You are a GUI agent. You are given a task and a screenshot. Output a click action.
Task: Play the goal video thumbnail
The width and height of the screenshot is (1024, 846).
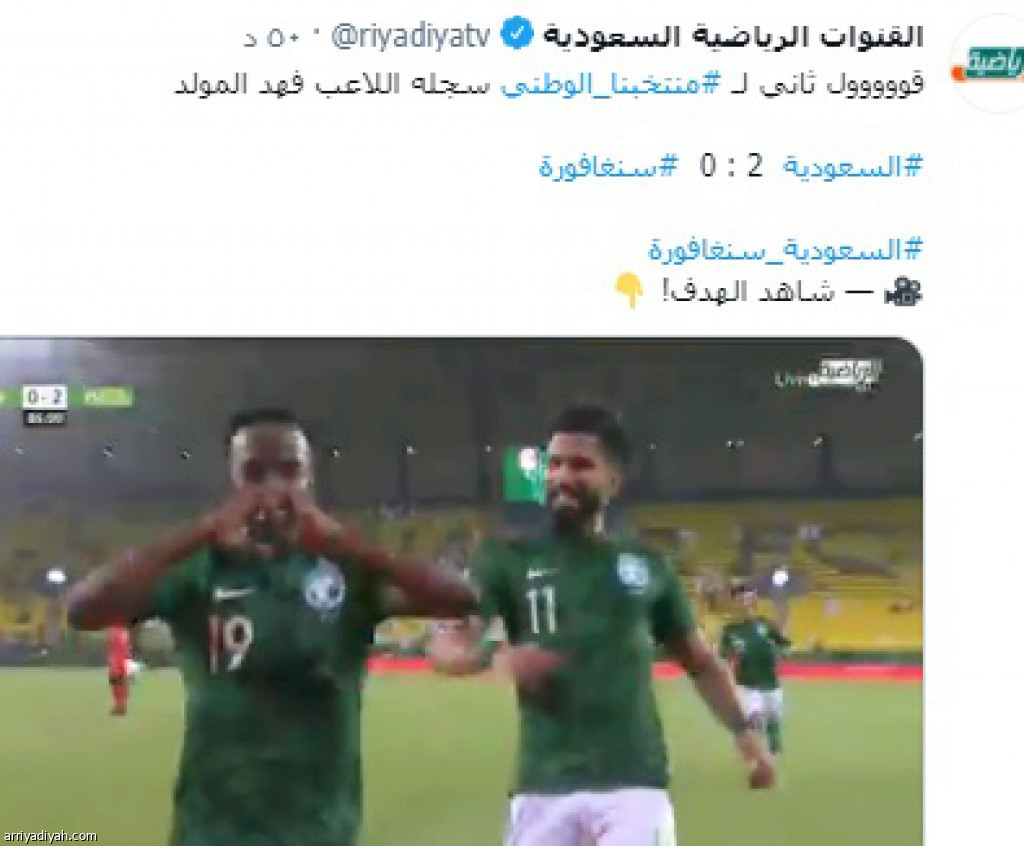coord(461,591)
